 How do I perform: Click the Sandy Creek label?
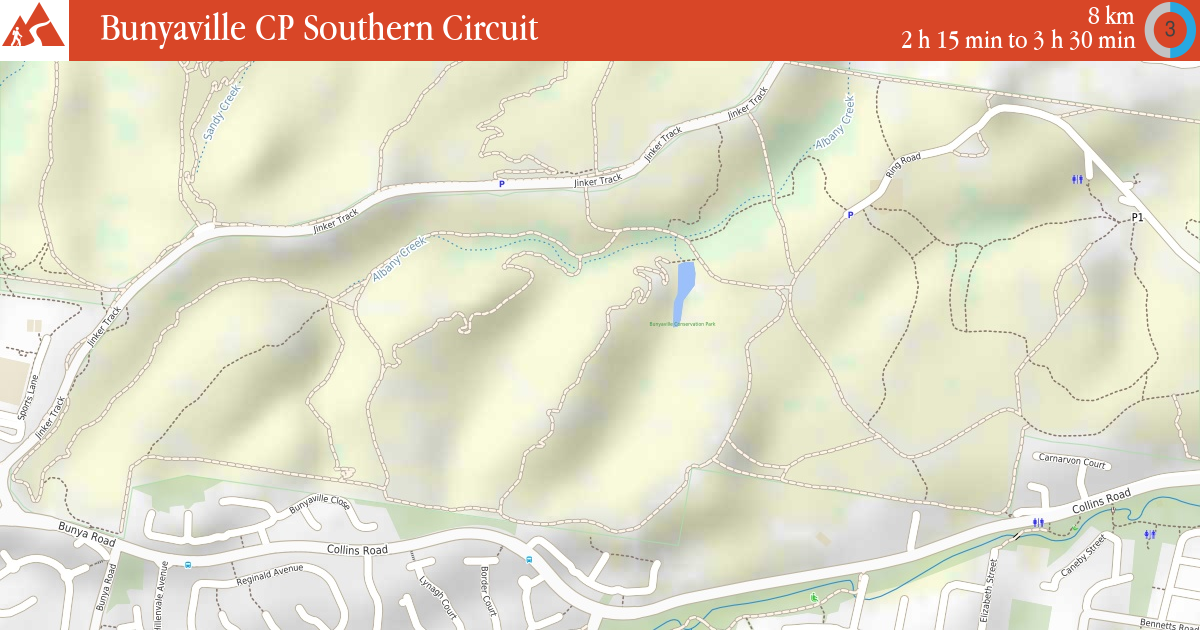tap(224, 111)
